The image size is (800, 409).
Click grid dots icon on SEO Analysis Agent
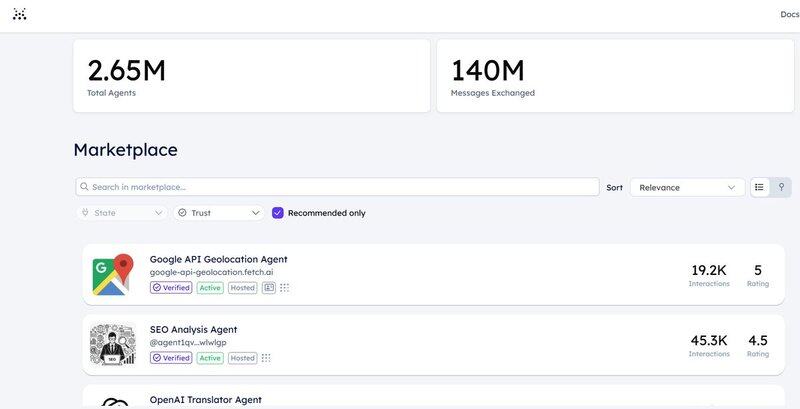tap(266, 358)
